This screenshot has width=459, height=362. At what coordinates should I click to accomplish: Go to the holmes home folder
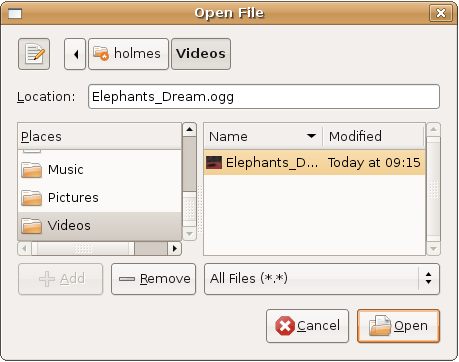pos(128,54)
